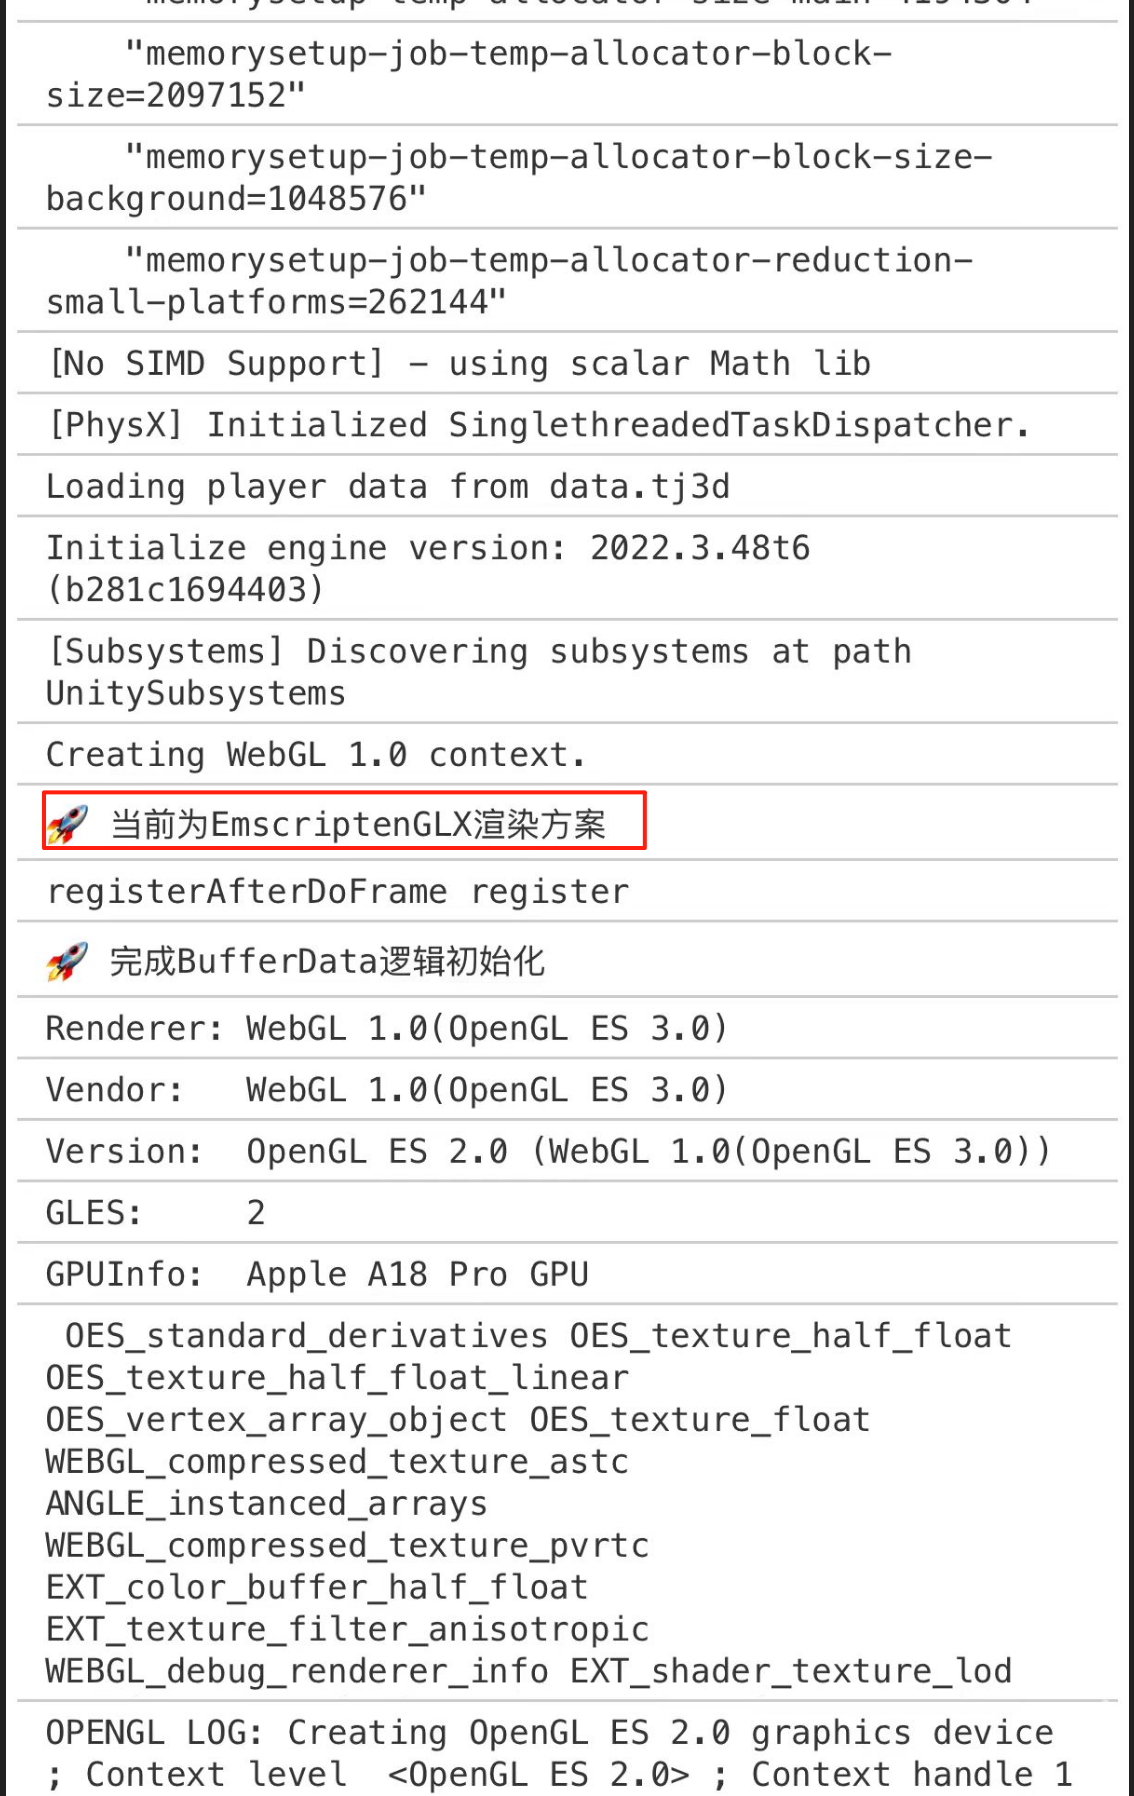
Task: Select the Loading player data log row
Action: click(567, 486)
